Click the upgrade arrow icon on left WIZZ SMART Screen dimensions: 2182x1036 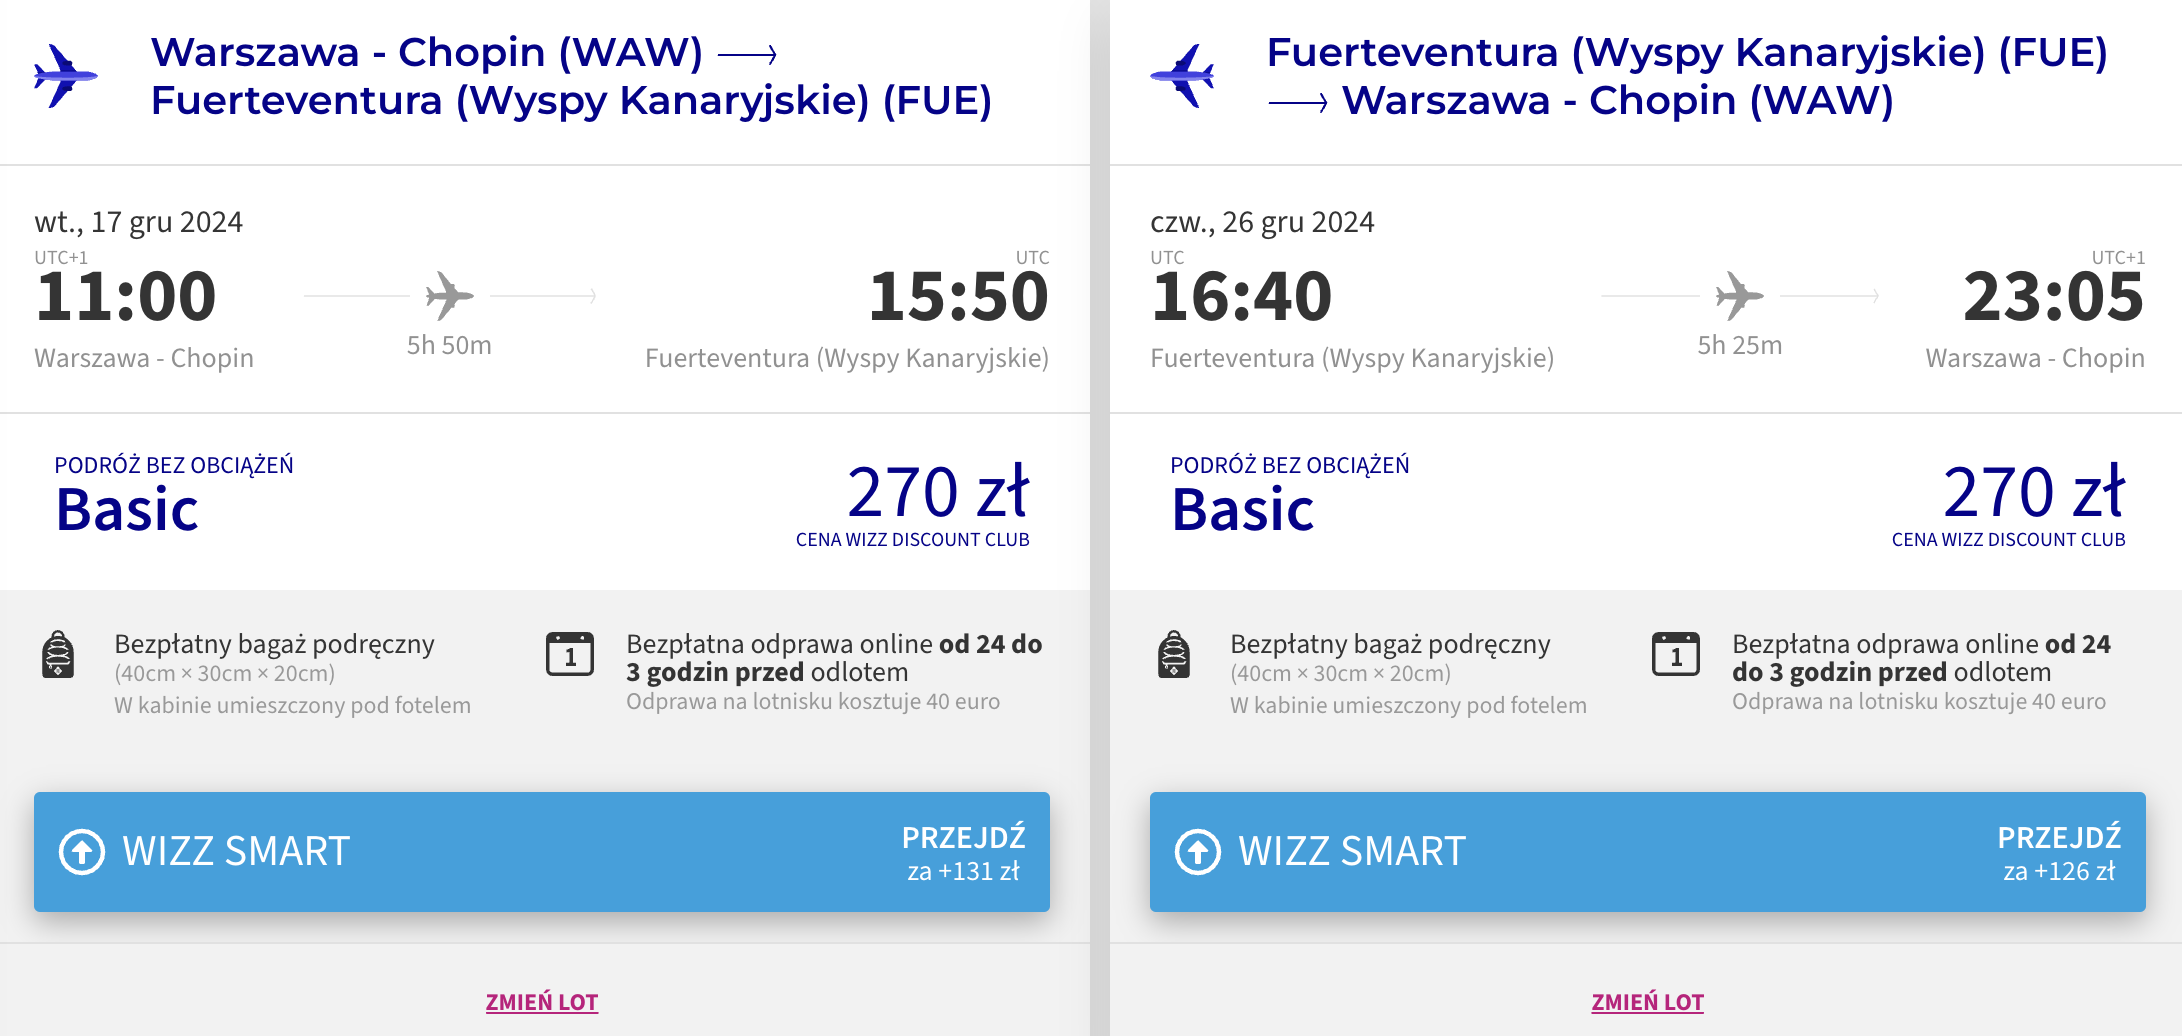[82, 852]
